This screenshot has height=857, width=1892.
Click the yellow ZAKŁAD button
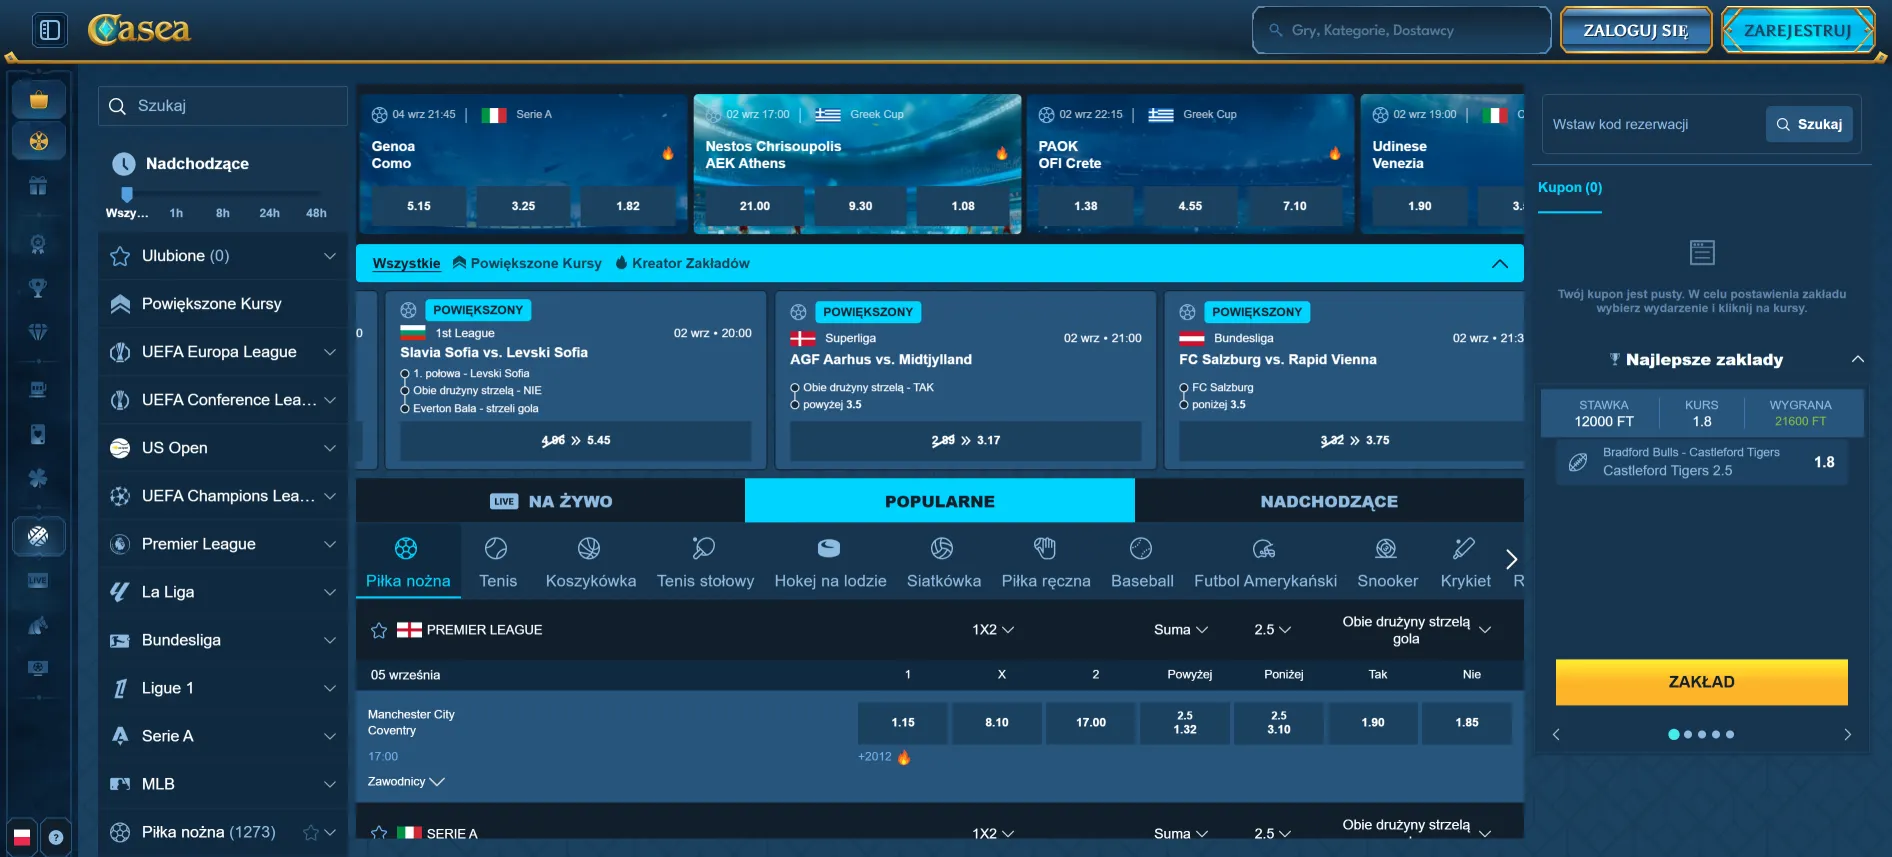[x=1701, y=682]
